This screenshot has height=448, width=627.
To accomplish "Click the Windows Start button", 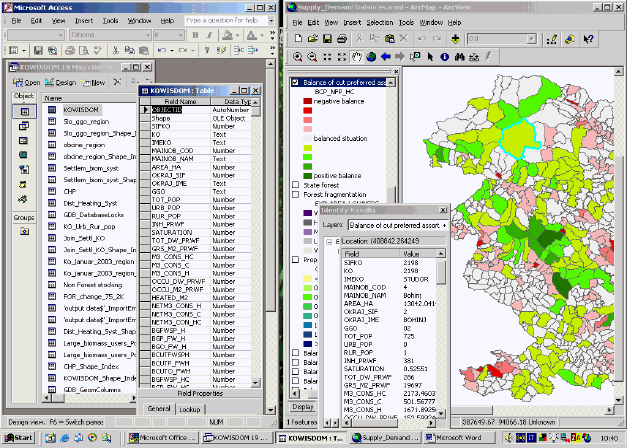I will point(17,439).
